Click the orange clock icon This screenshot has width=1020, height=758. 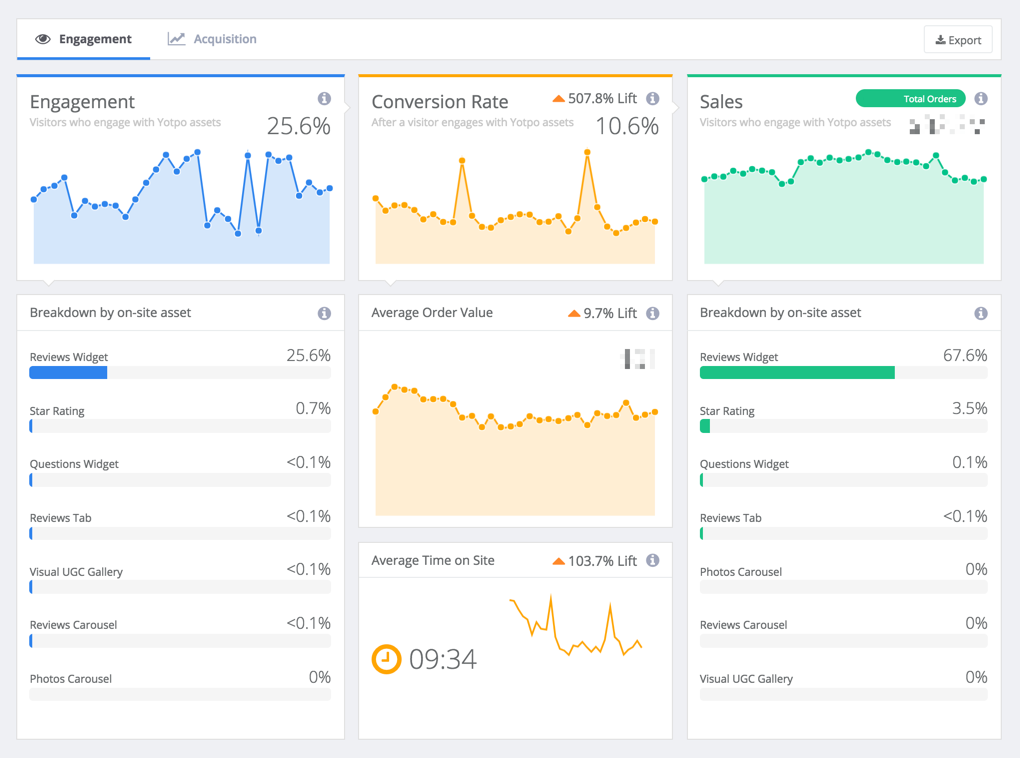386,659
